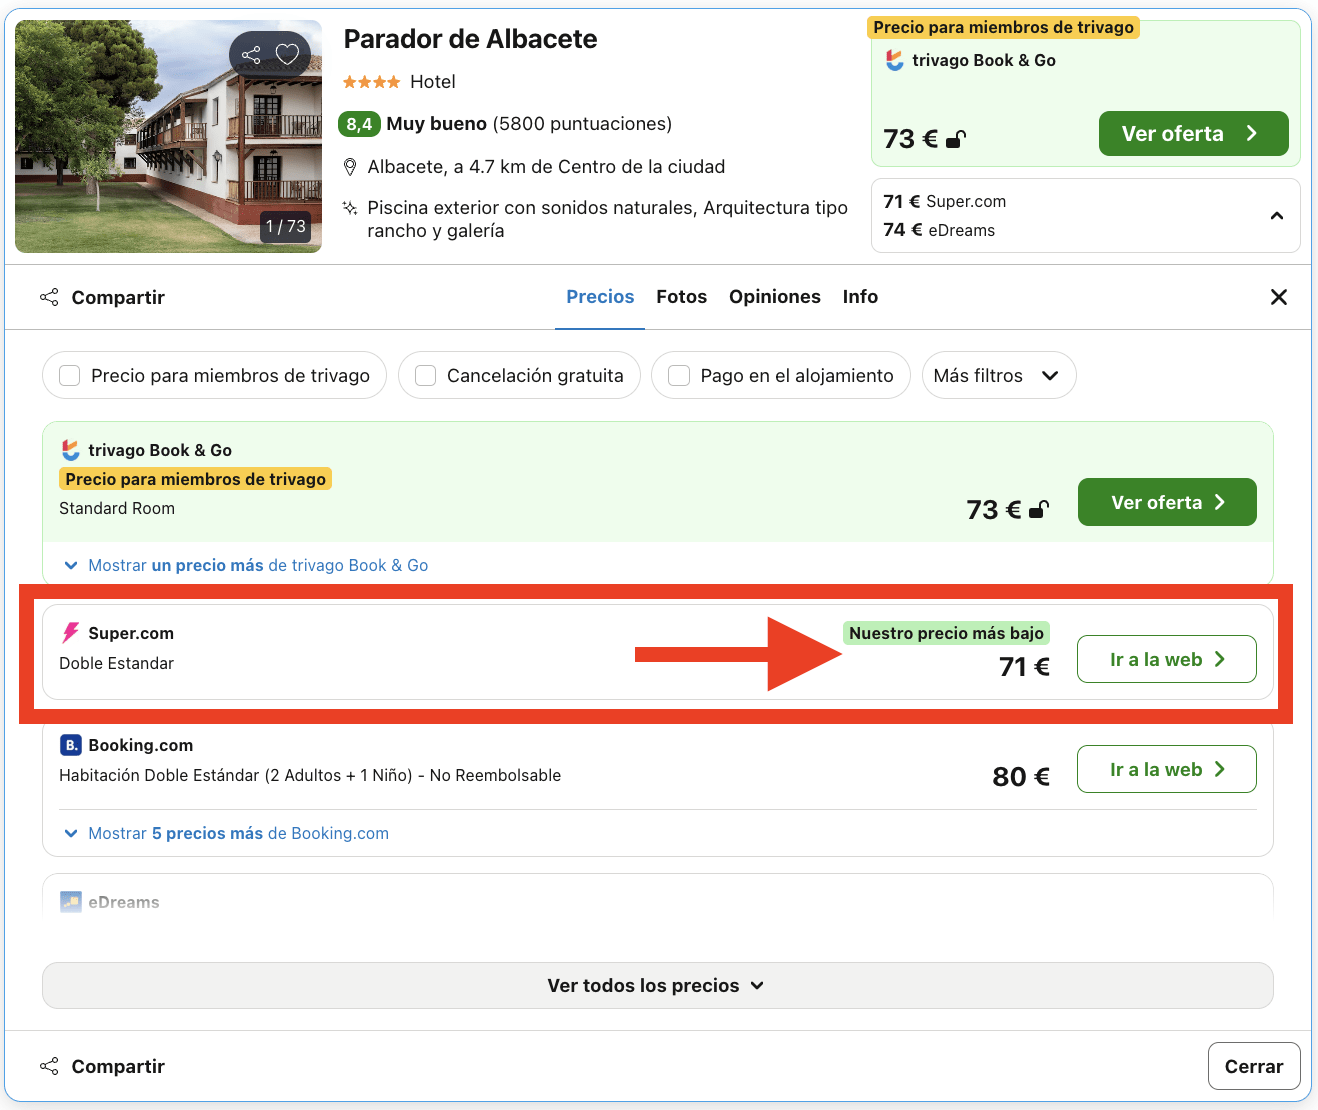Open the hotel photo thumbnail
This screenshot has height=1110, width=1318.
click(168, 136)
